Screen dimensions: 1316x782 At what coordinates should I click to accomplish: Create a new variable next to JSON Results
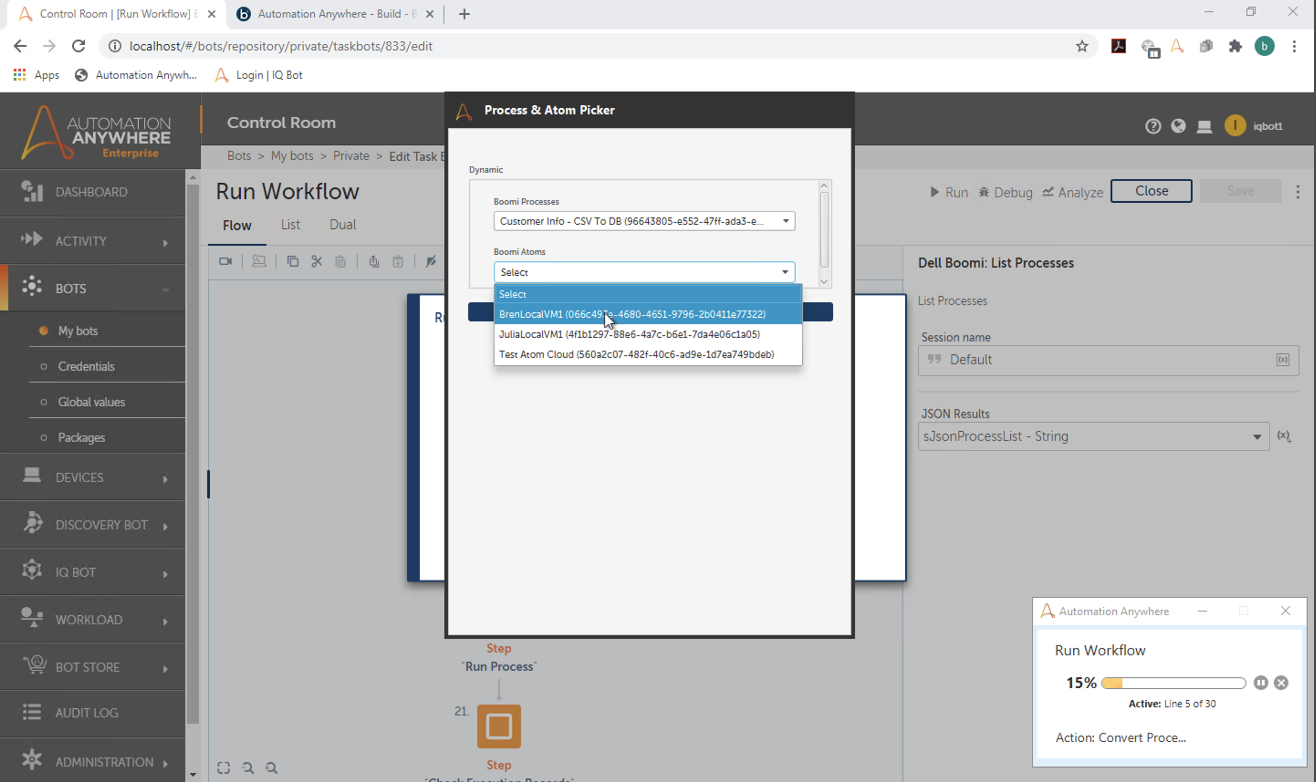coord(1285,436)
